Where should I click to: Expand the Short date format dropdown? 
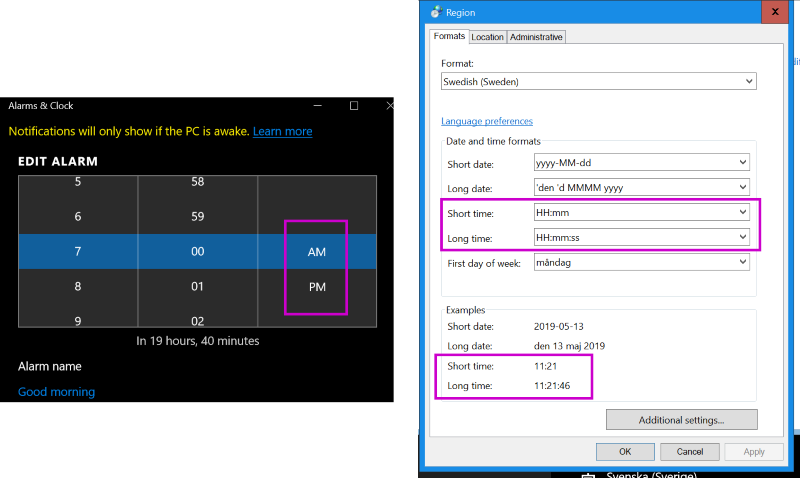(x=641, y=163)
